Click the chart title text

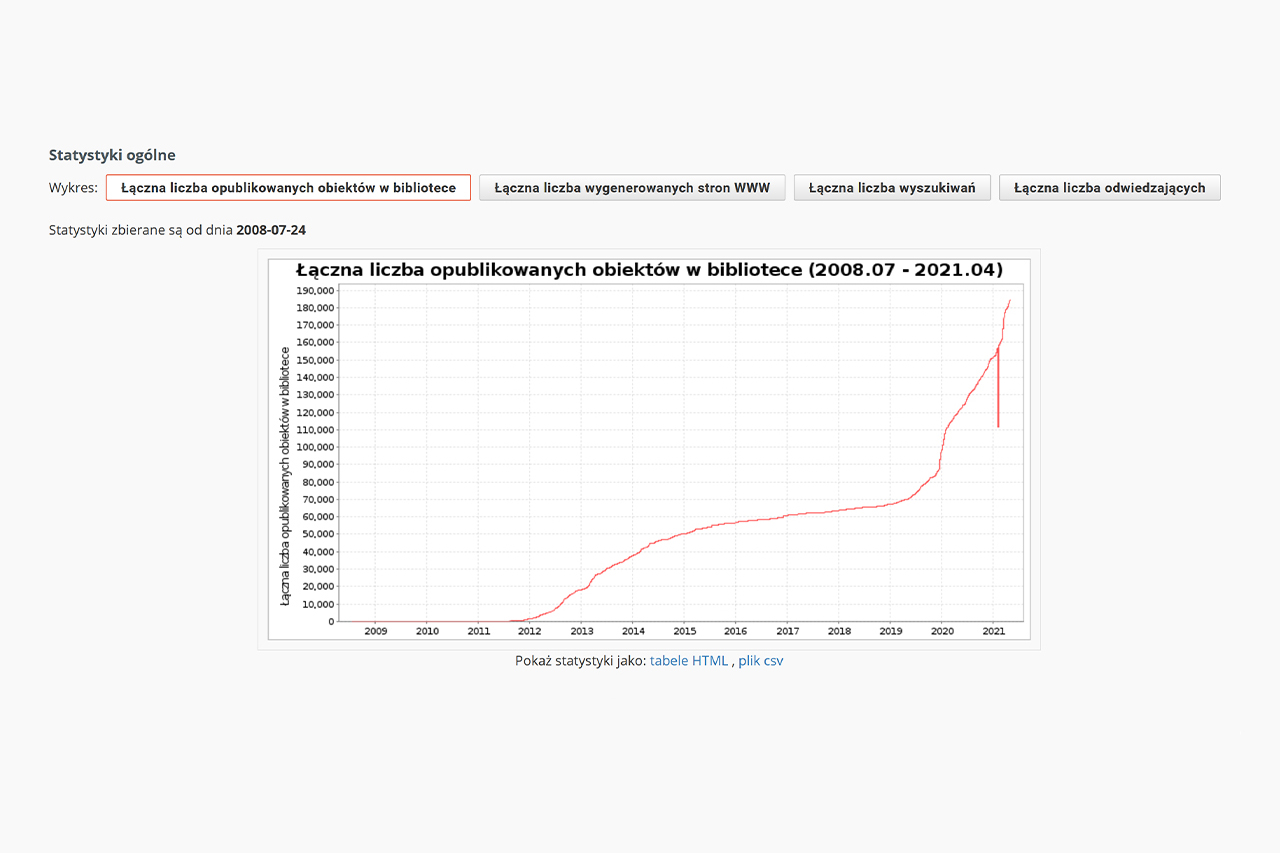click(649, 270)
